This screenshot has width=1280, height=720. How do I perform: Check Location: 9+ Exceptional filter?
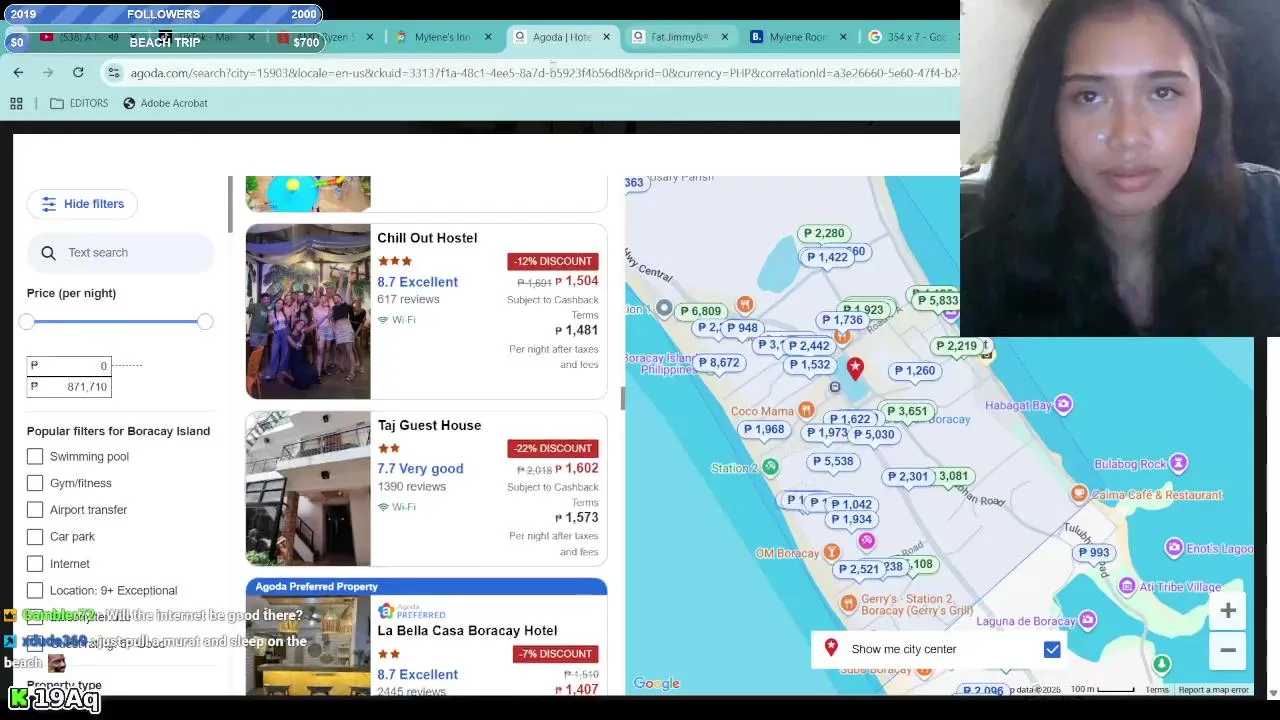35,591
